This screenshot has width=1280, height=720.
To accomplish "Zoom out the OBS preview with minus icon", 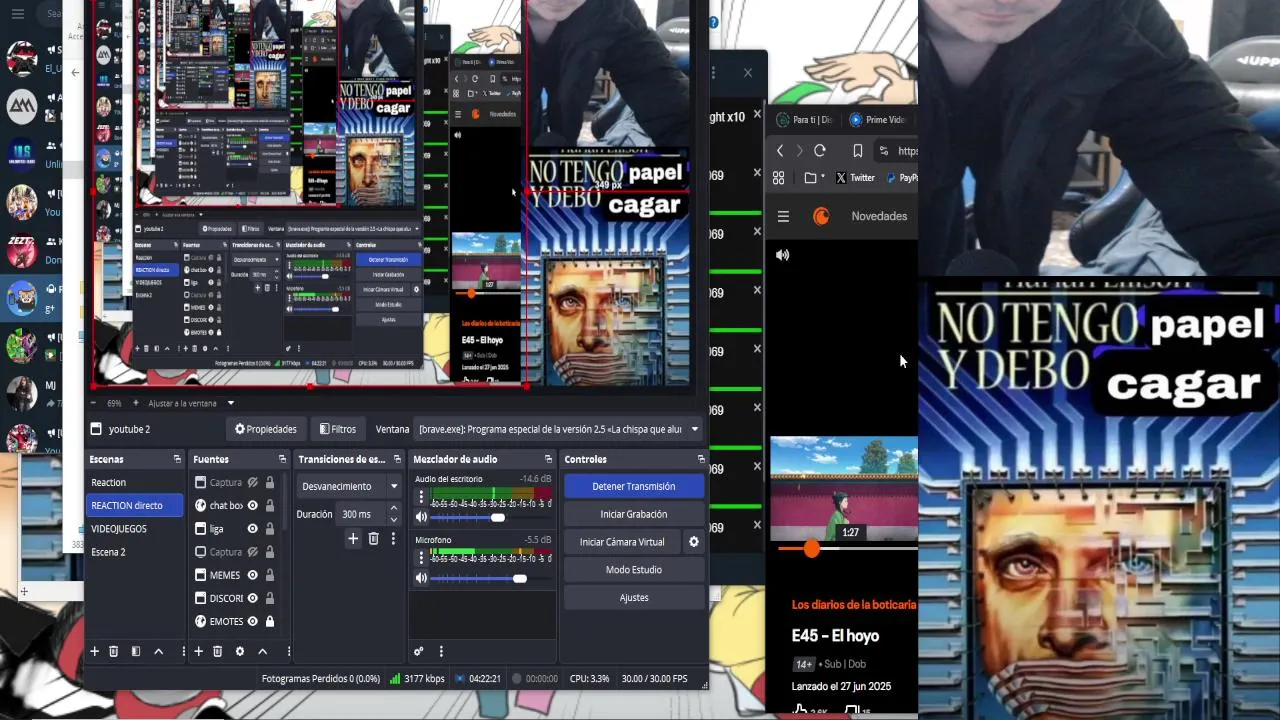I will point(95,403).
